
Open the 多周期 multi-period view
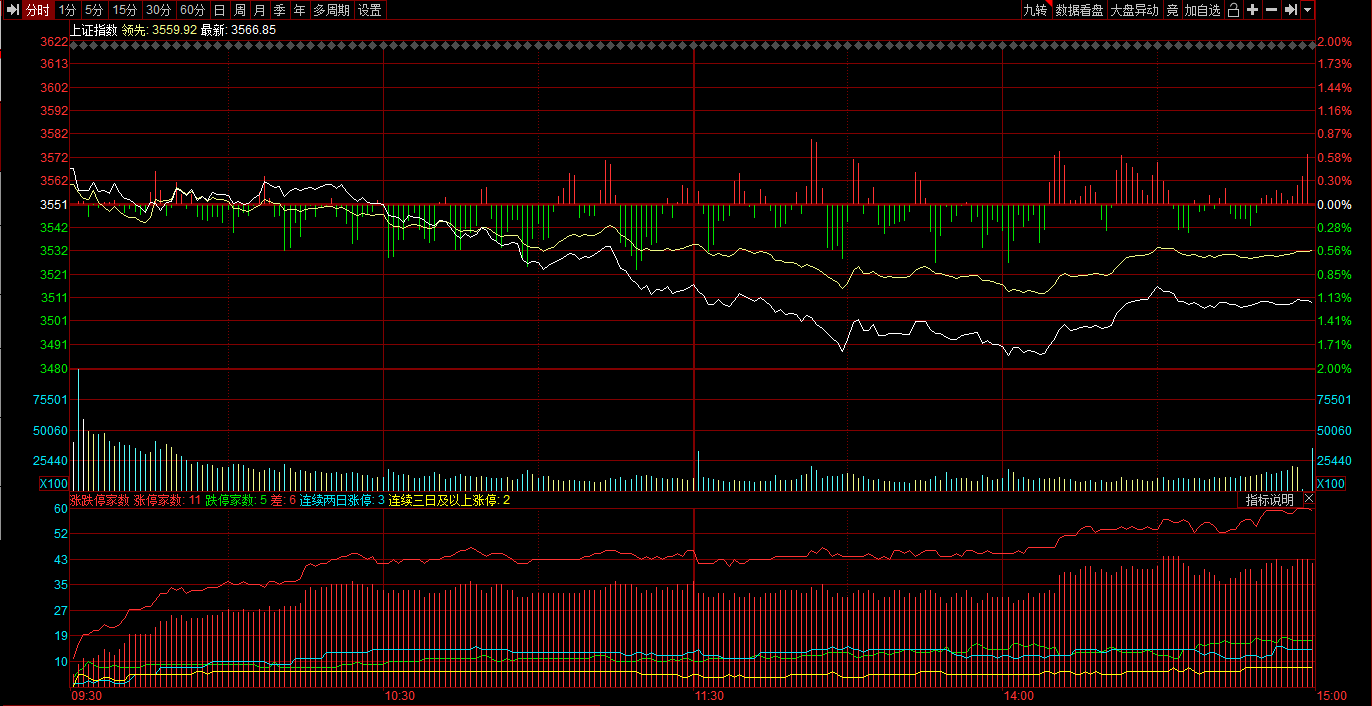click(x=331, y=10)
